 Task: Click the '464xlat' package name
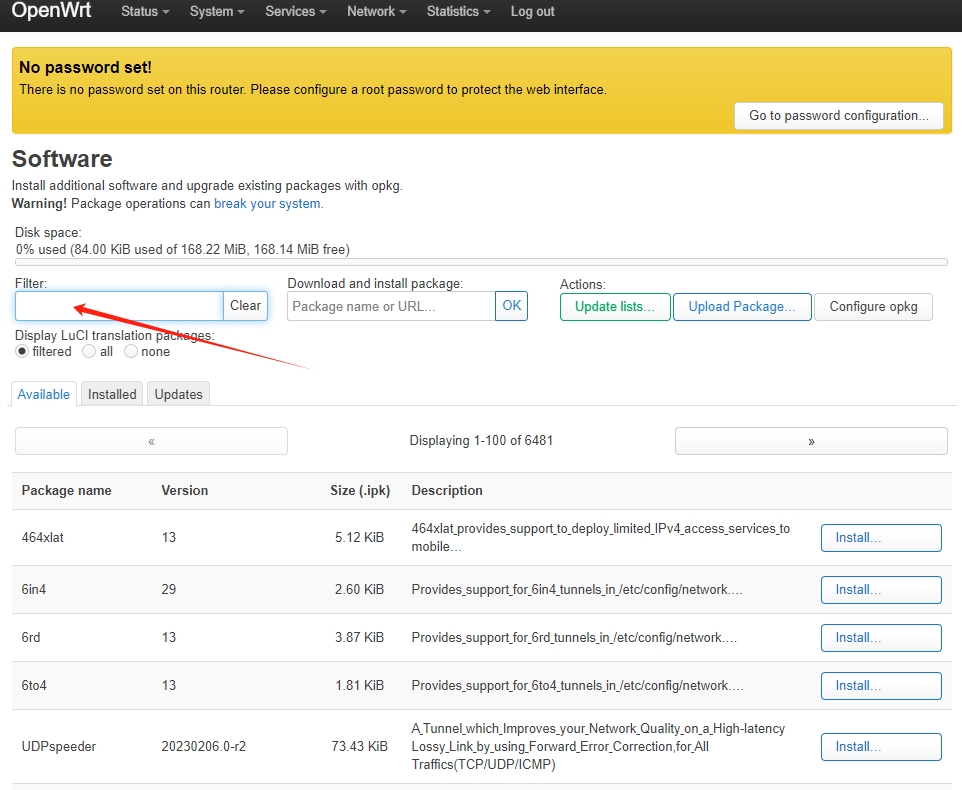click(x=42, y=537)
